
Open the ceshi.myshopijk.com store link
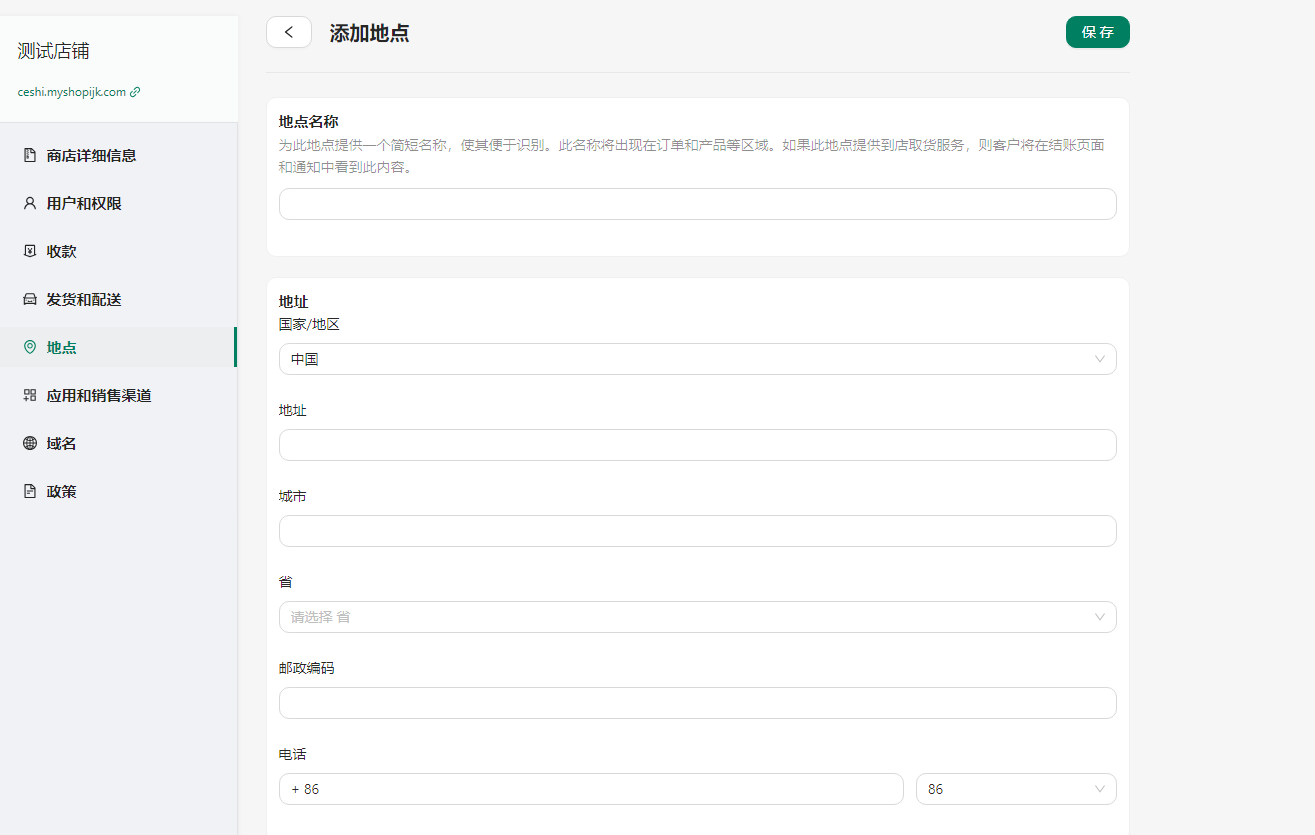(x=72, y=92)
